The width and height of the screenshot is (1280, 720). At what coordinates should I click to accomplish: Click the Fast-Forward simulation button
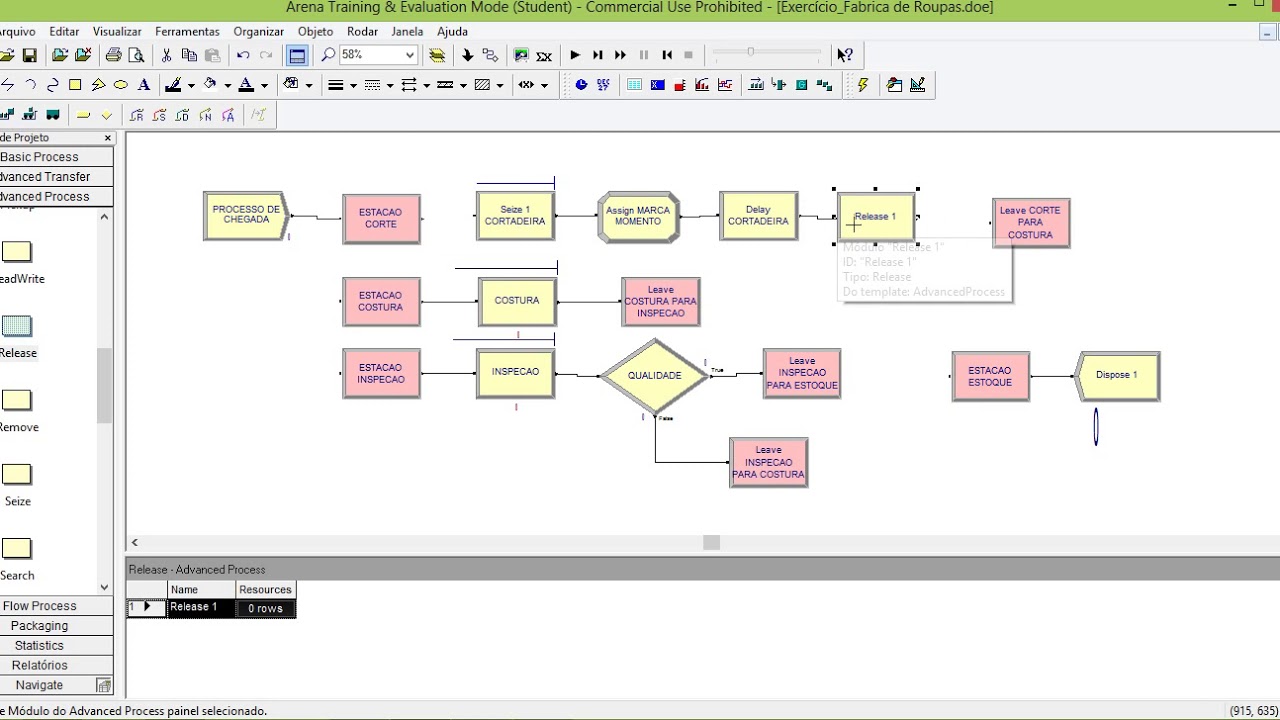621,55
